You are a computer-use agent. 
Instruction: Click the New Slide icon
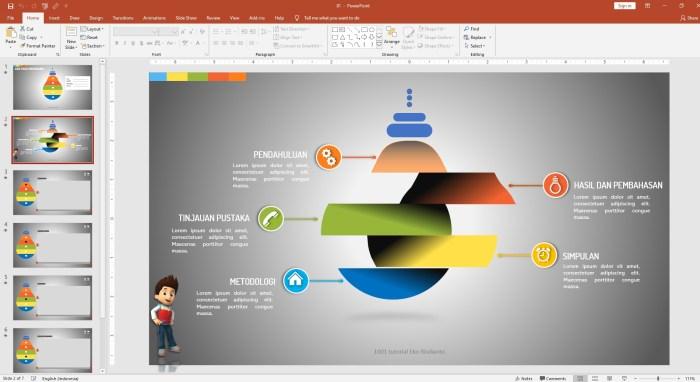coord(71,37)
